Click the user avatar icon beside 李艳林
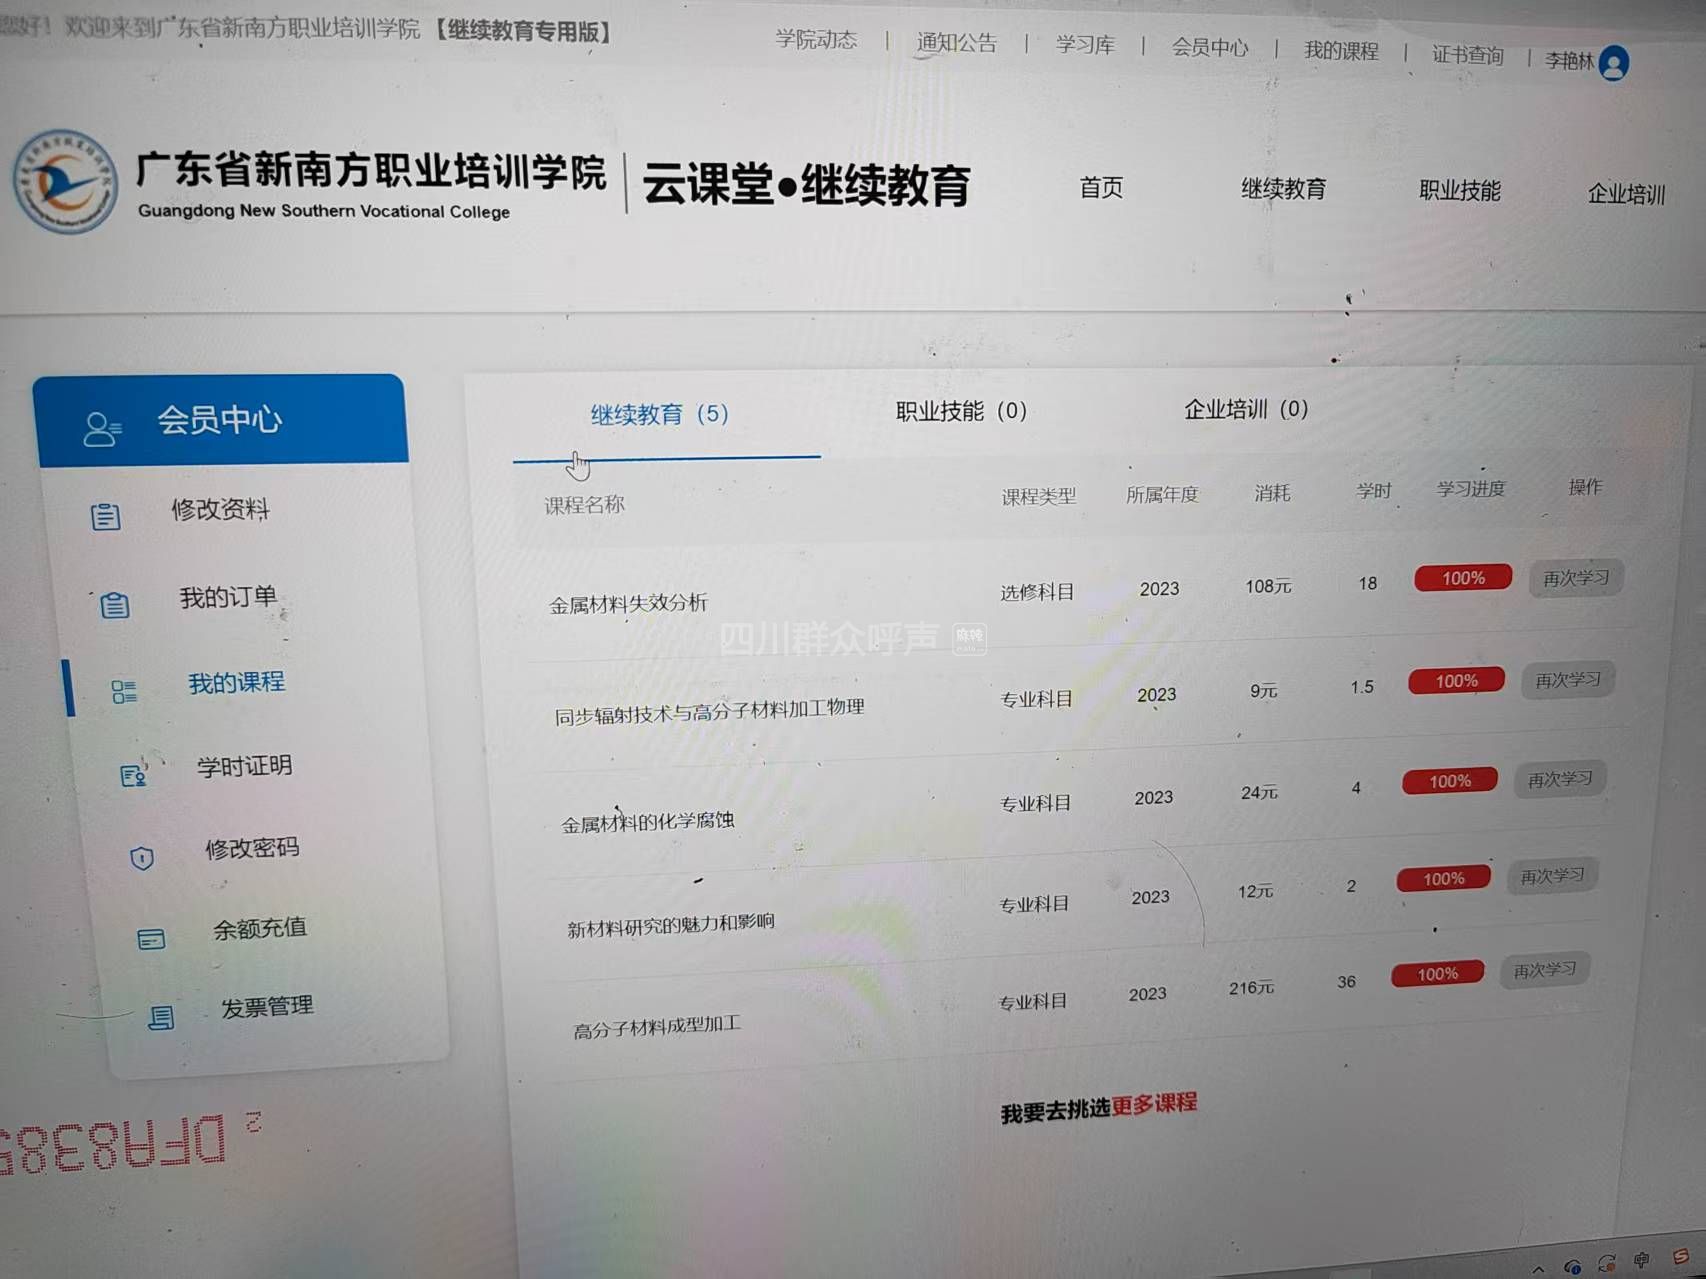The height and width of the screenshot is (1279, 1706). pos(1613,63)
